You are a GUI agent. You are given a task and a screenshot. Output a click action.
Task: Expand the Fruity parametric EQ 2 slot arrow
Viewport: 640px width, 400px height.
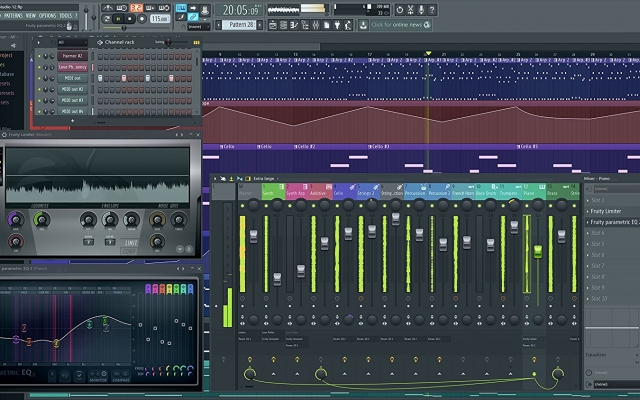coord(588,222)
